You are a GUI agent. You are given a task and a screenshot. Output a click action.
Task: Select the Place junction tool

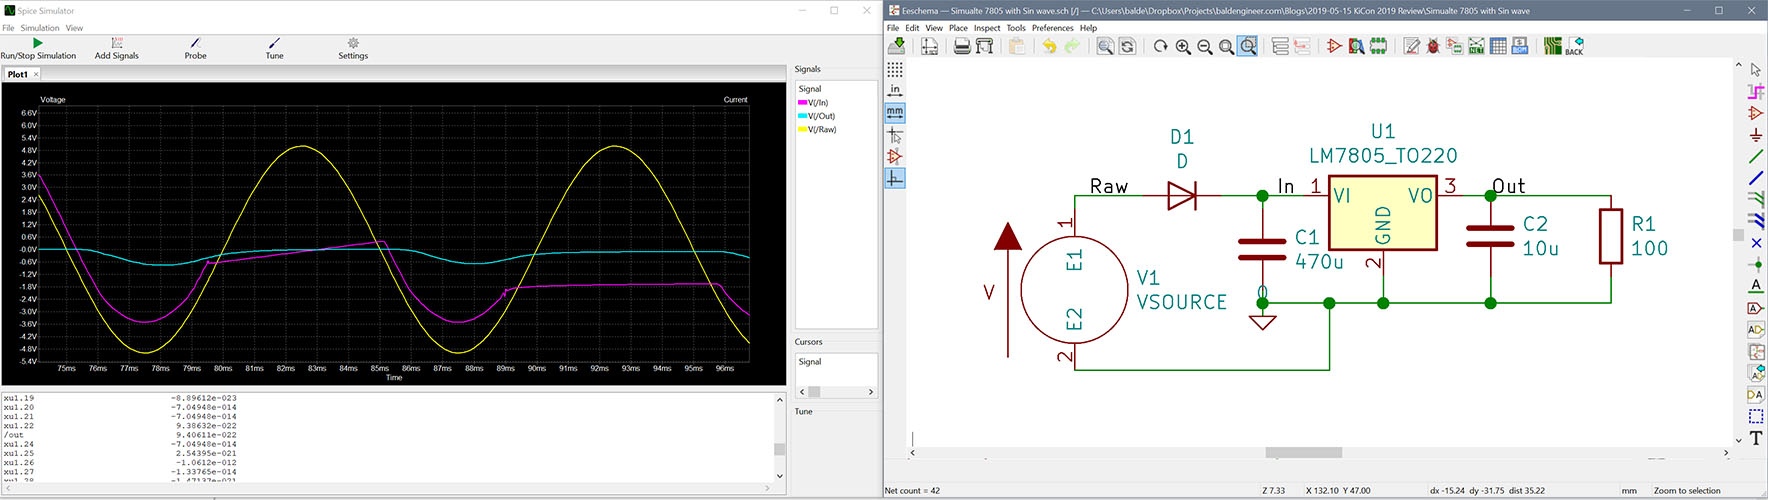[1756, 264]
